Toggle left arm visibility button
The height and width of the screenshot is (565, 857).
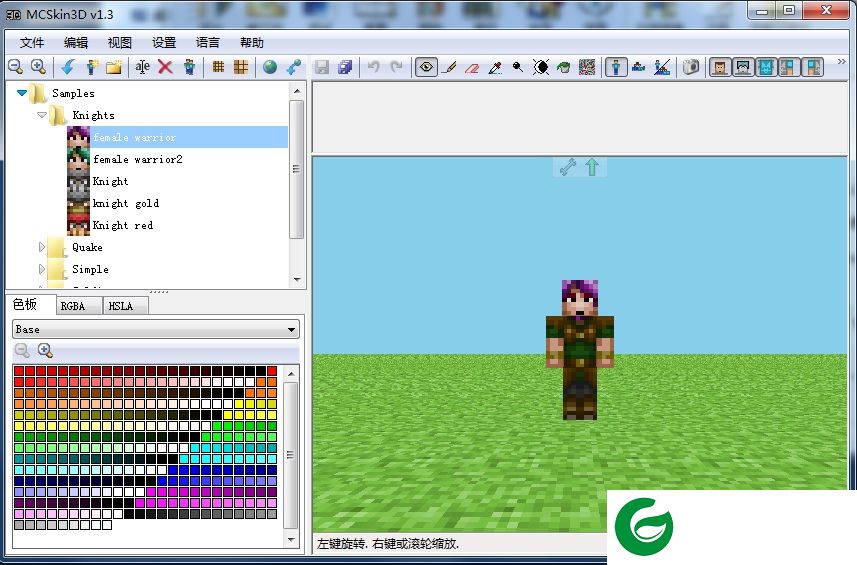pyautogui.click(x=789, y=67)
